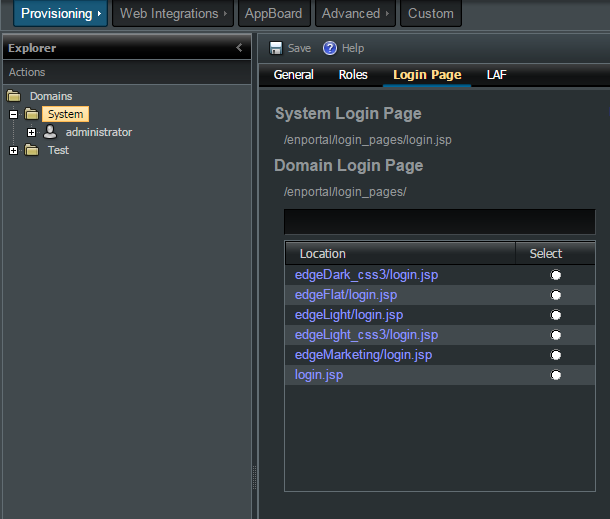Click the Help button label

[x=353, y=48]
